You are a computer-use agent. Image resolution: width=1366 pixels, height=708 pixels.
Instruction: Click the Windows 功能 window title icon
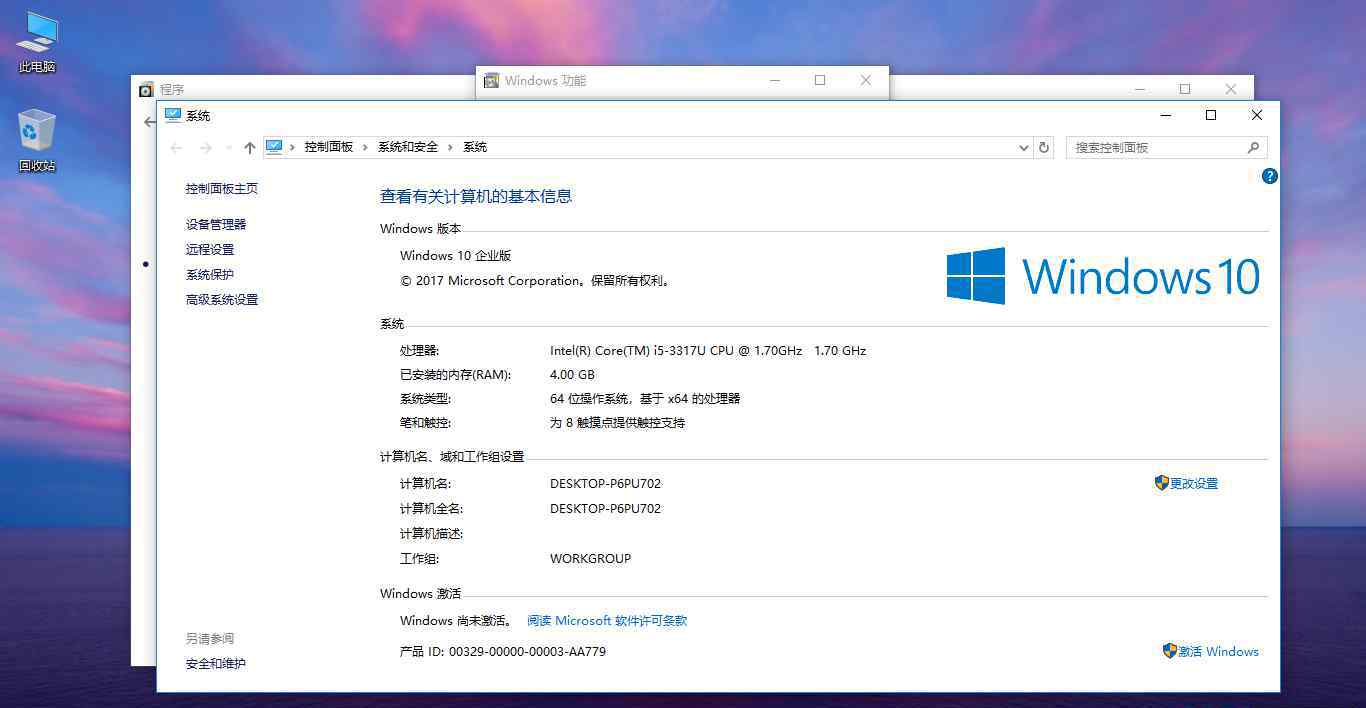tap(491, 81)
